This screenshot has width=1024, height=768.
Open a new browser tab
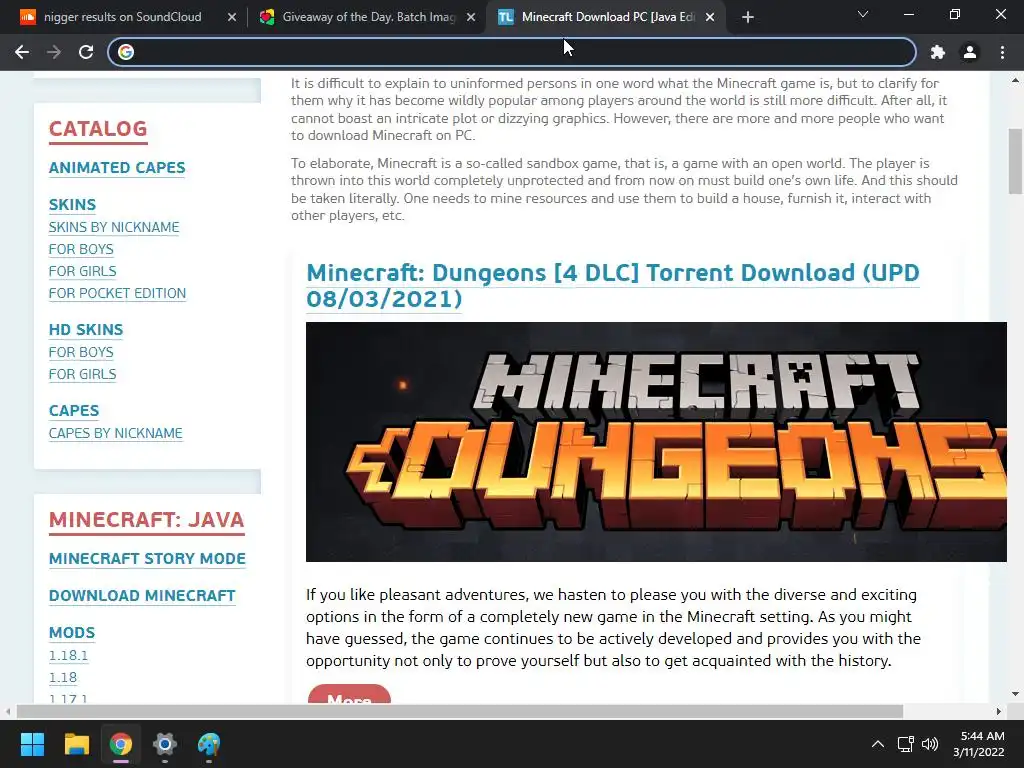coord(748,17)
